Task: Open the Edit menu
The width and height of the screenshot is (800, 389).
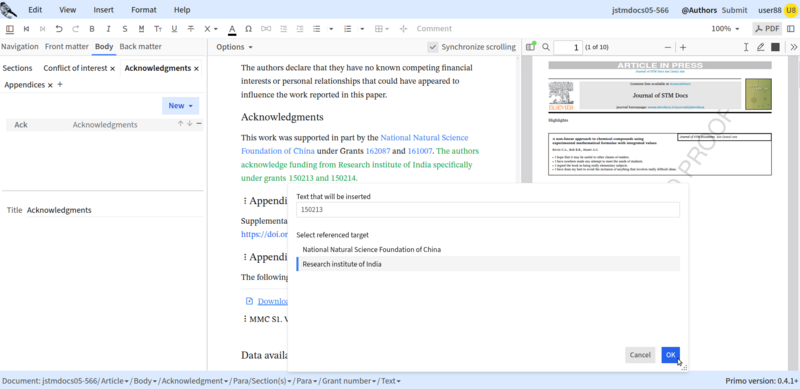Action: click(x=35, y=10)
